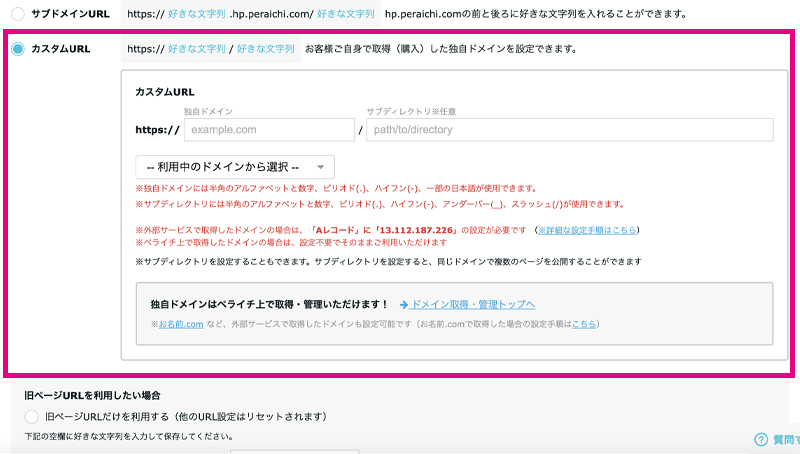Click the arrow icon beside ドメイン取得
The width and height of the screenshot is (800, 454).
click(403, 304)
